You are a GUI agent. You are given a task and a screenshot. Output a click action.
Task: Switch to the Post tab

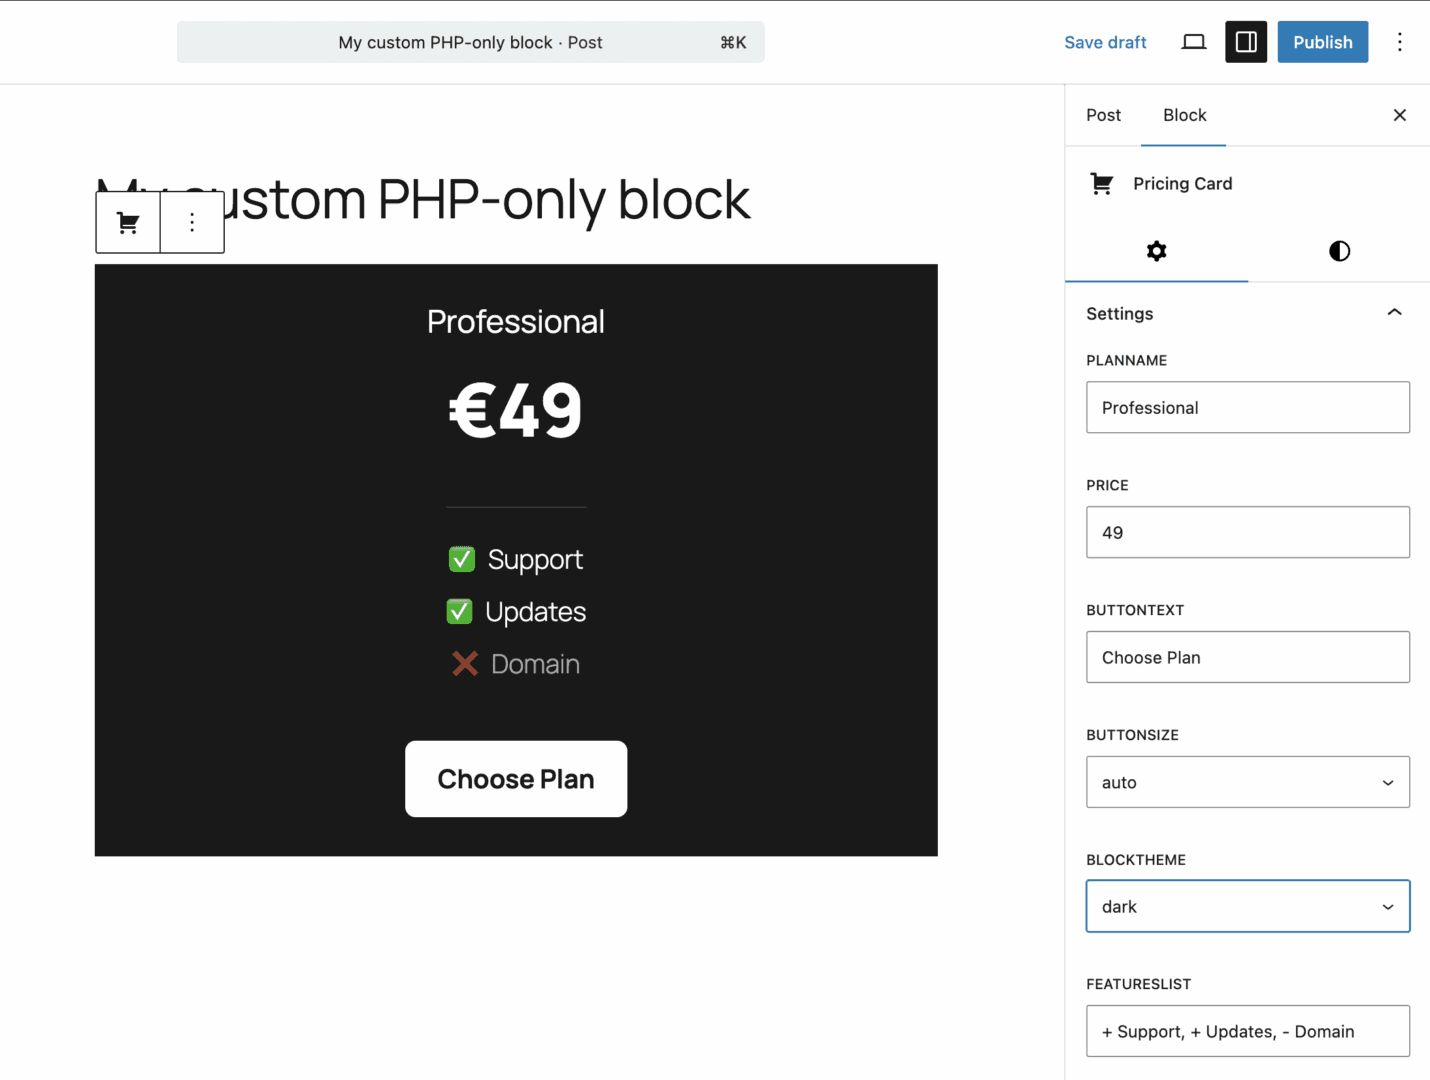[x=1103, y=115]
